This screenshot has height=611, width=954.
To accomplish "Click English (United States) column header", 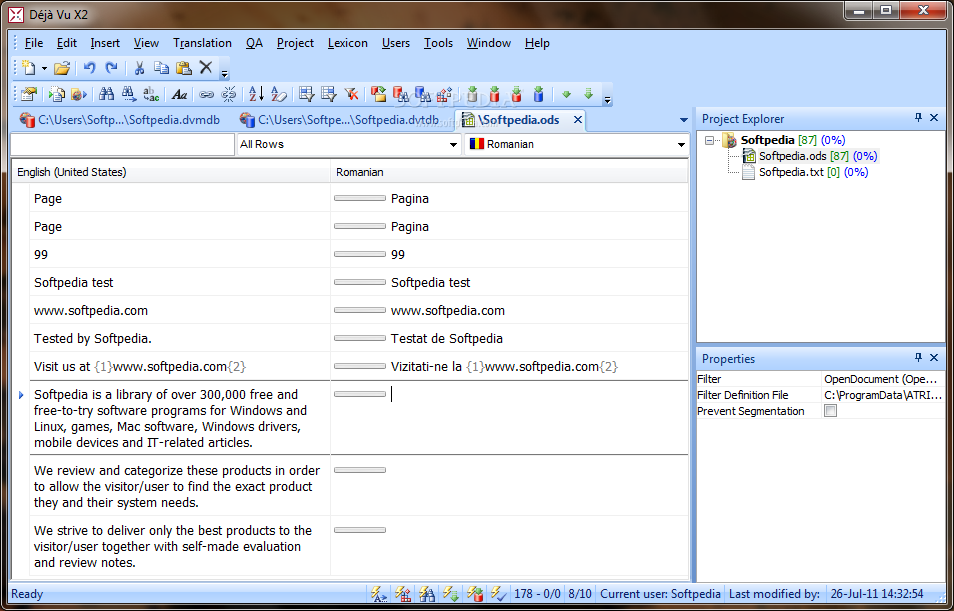I will click(171, 172).
